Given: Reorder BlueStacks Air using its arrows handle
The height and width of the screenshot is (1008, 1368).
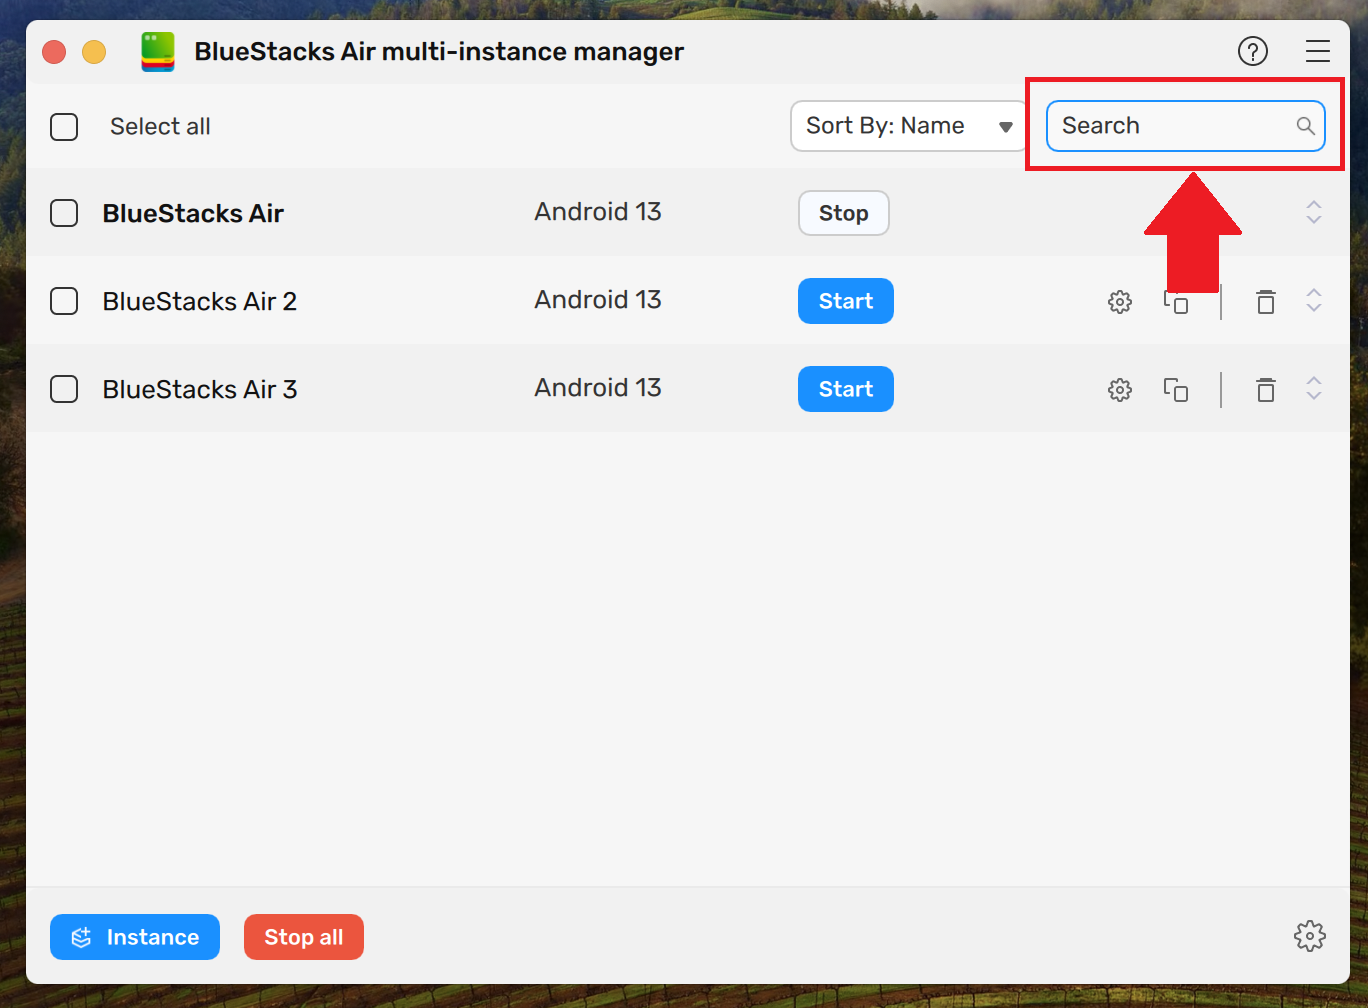Looking at the screenshot, I should click(1314, 212).
